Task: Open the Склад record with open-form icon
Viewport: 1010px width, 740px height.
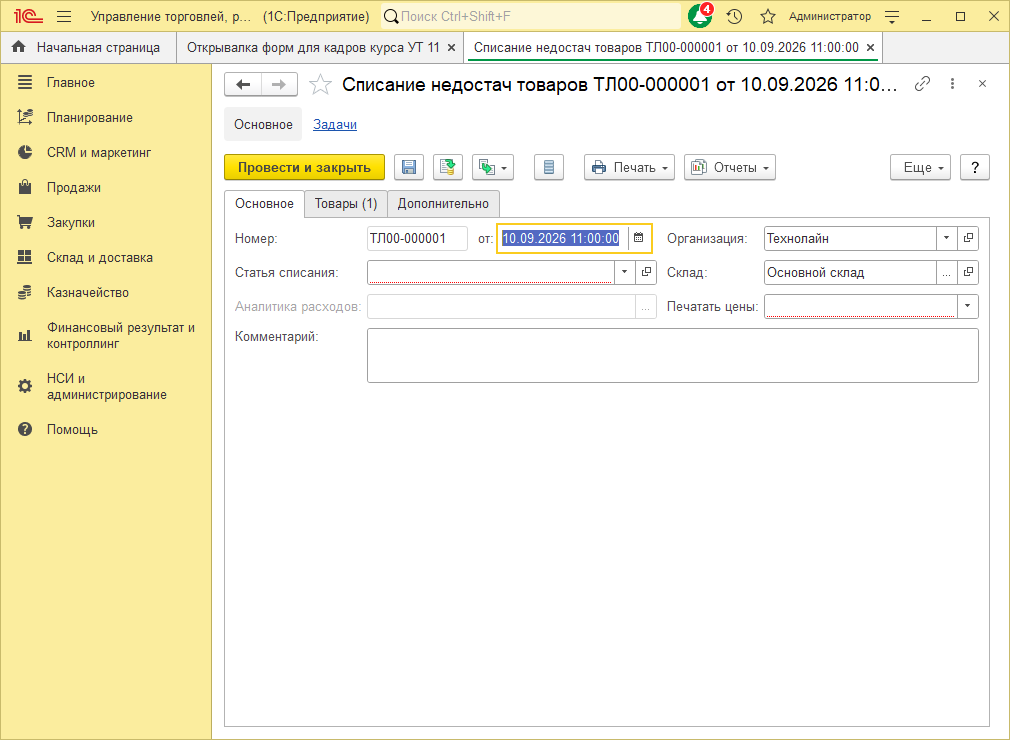Action: pos(967,272)
